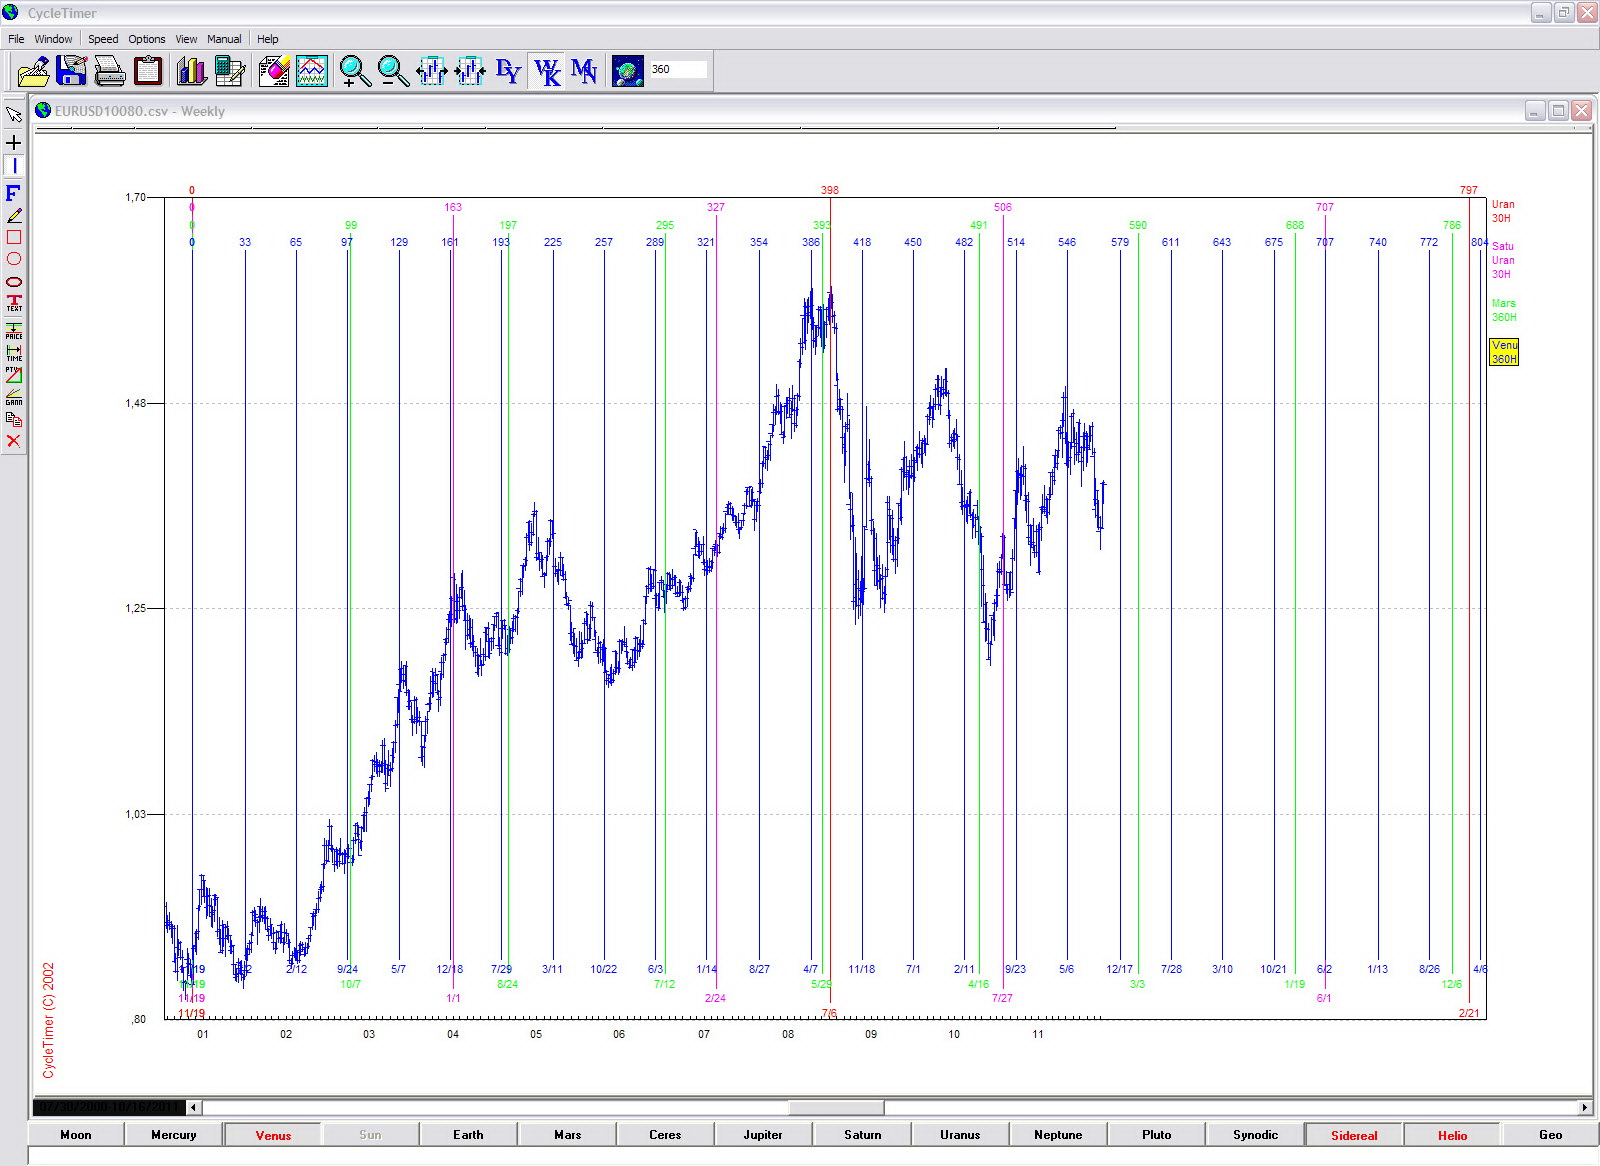Screen dimensions: 1600x1166
Task: Click the highlighted Venu 360H legend label
Action: pos(1504,352)
